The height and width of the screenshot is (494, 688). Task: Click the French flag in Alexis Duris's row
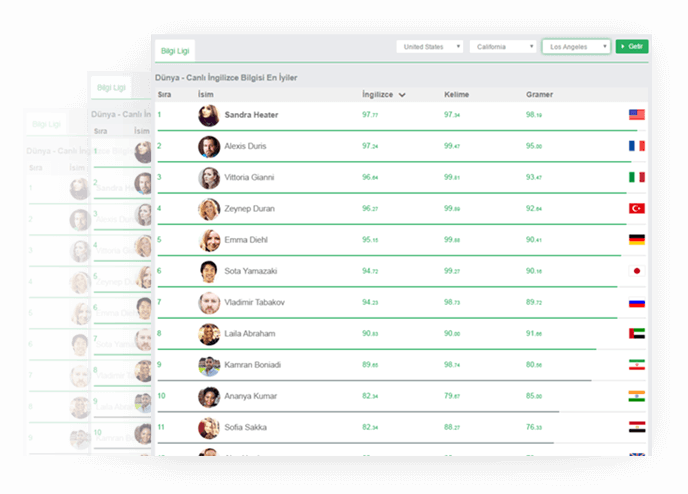pos(637,146)
